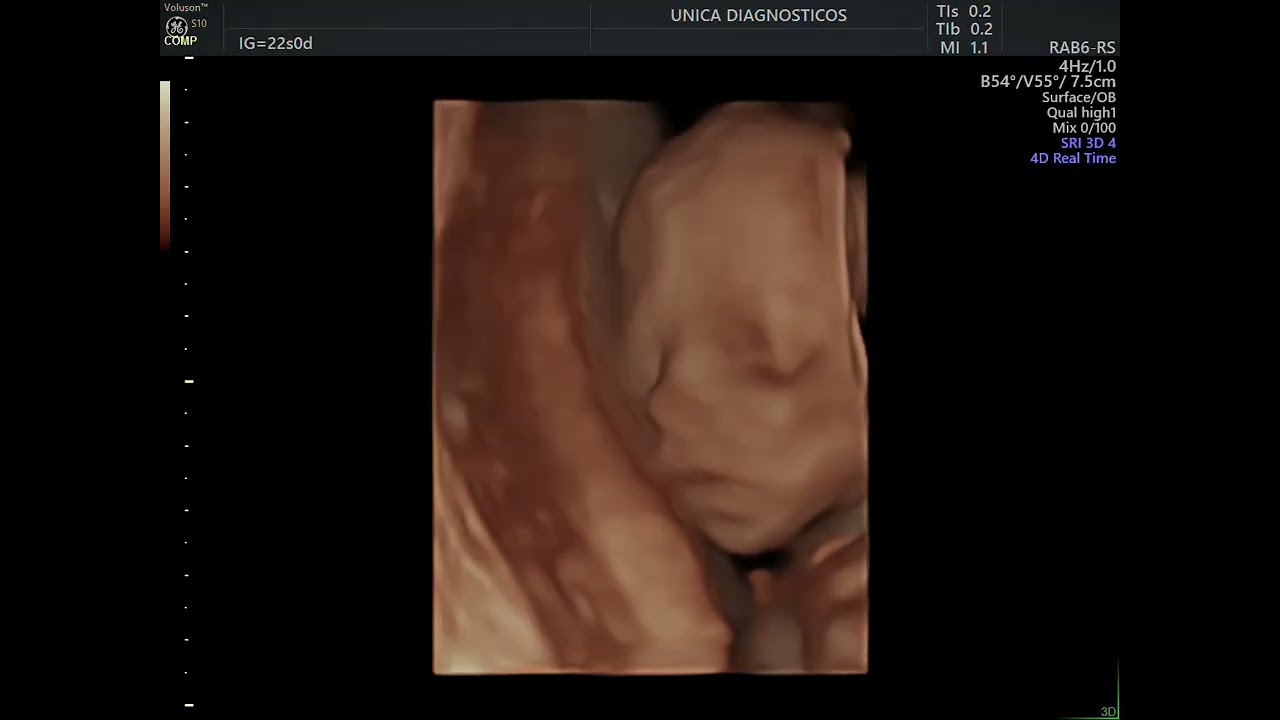This screenshot has height=720, width=1280.
Task: Click the B54°/V55°/ 7.5cm setting
Action: [1048, 82]
